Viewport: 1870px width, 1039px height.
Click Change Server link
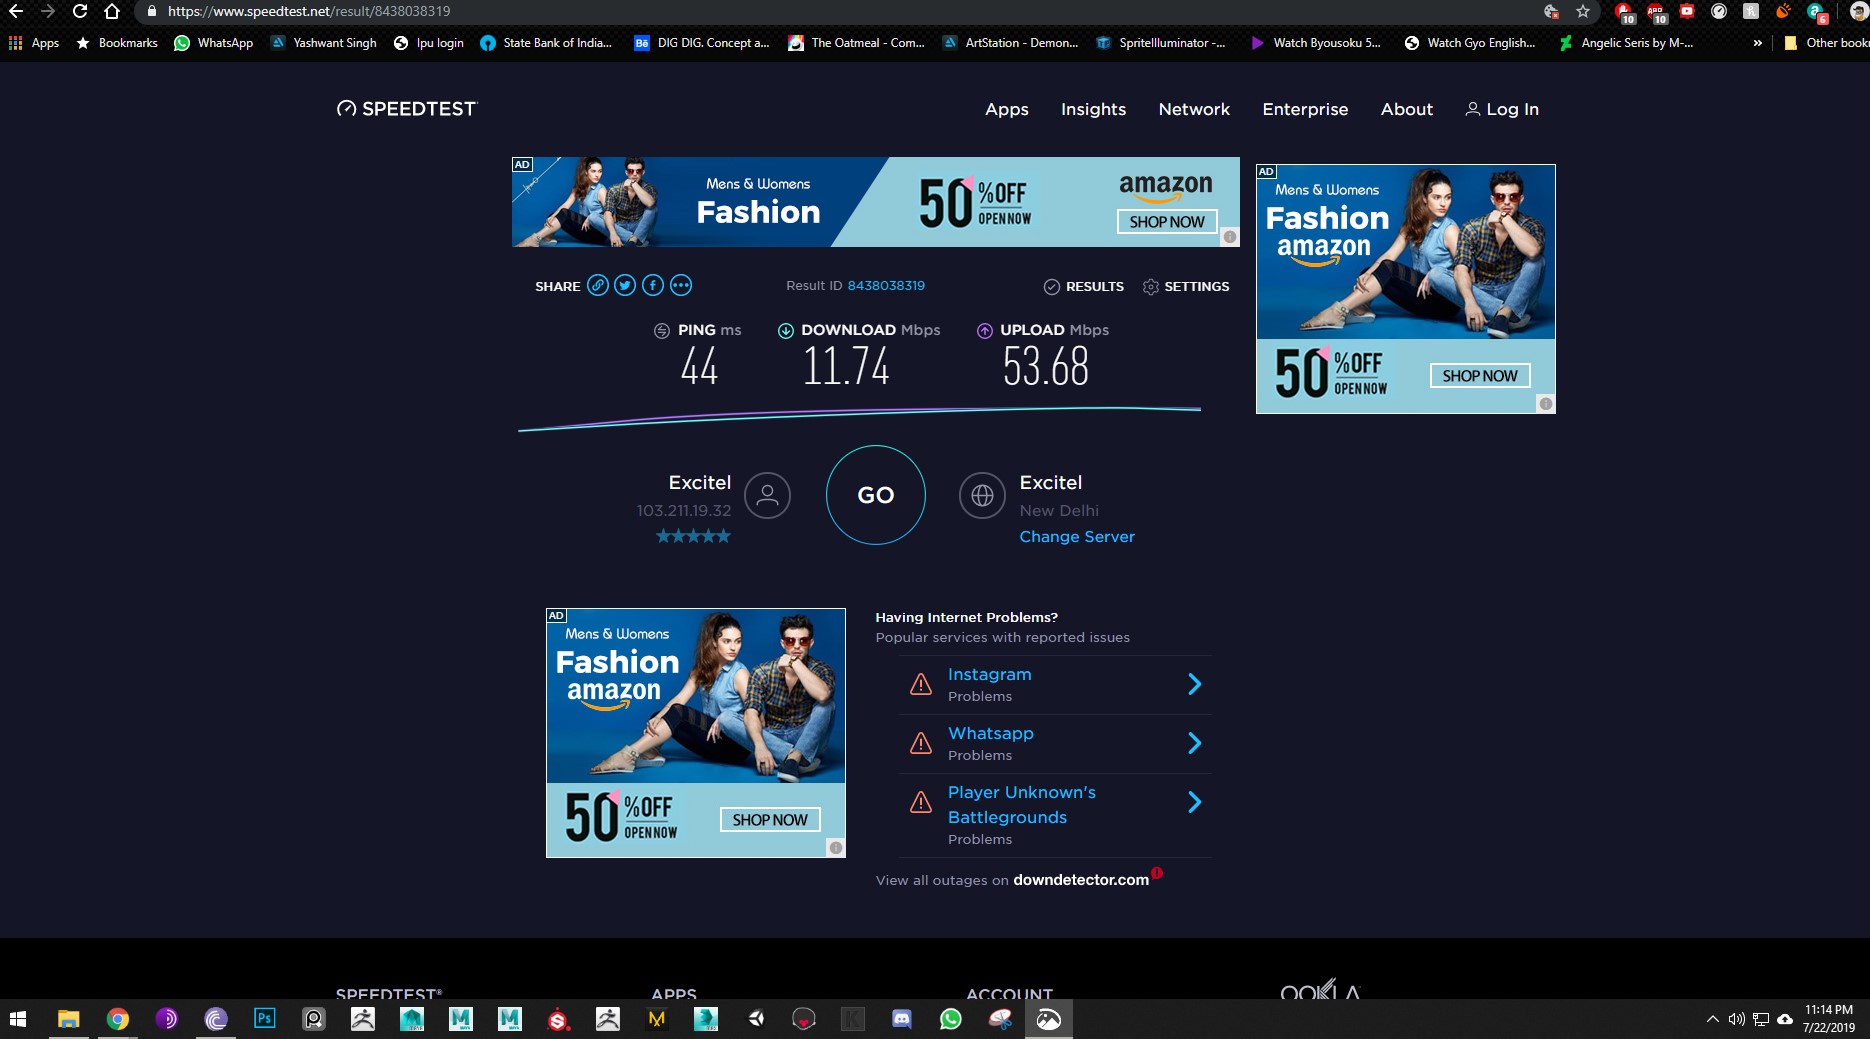1077,537
